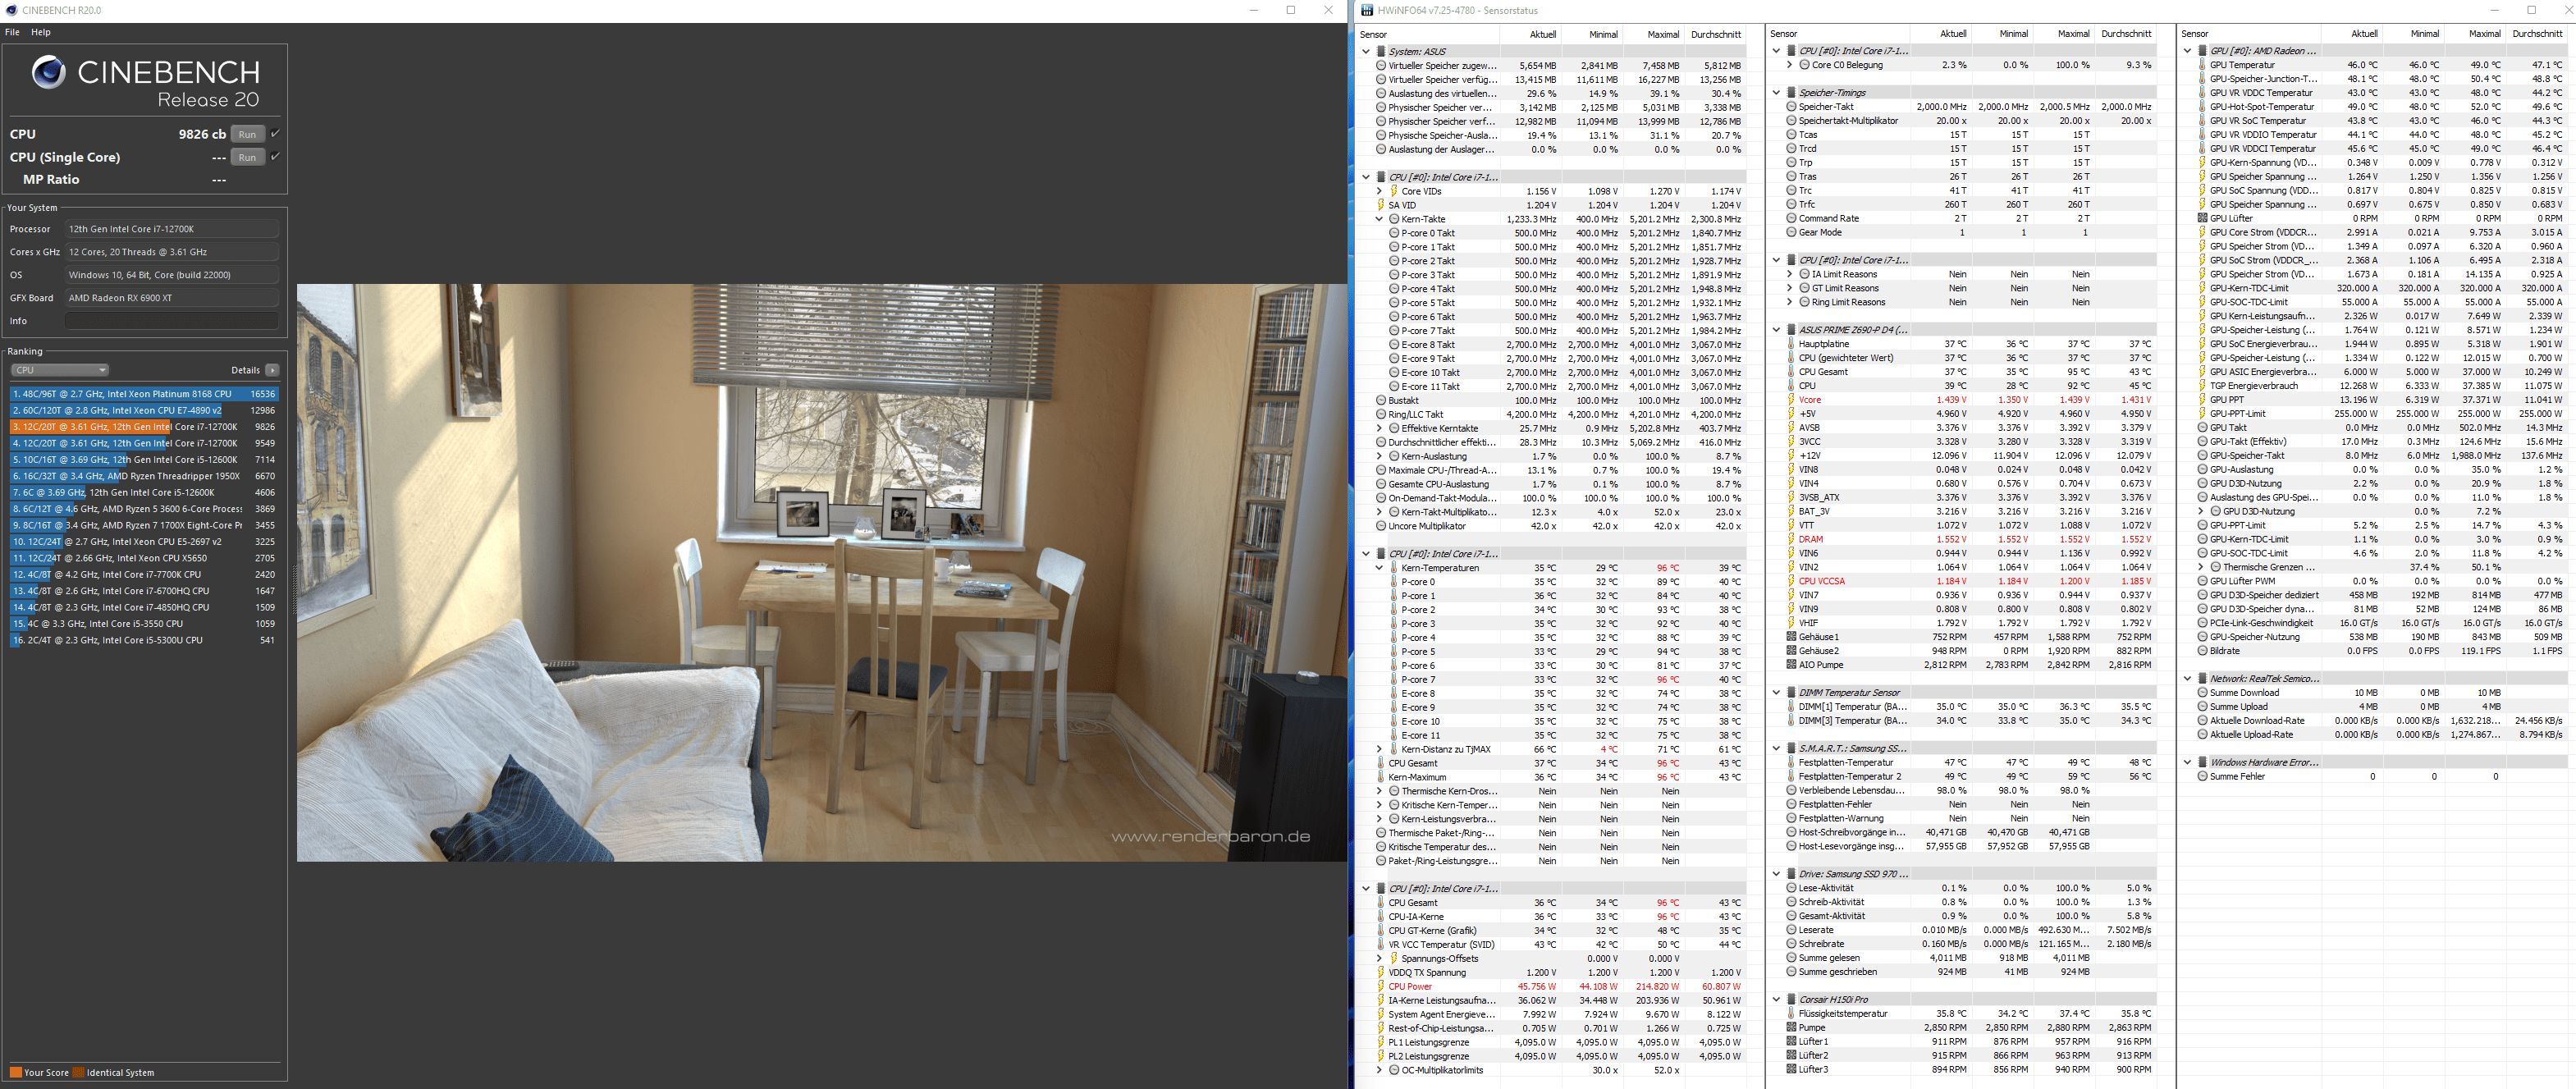Click the circle icon of Lese-Aktivität
This screenshot has height=1089, width=2576.
tap(1791, 888)
